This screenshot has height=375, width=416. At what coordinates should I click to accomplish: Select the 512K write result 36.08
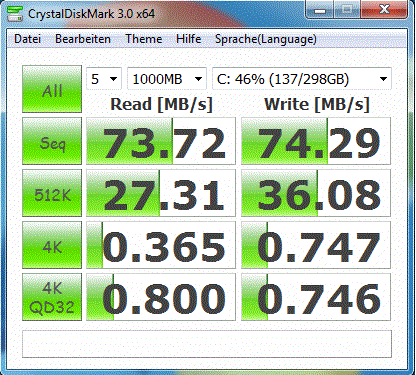316,193
